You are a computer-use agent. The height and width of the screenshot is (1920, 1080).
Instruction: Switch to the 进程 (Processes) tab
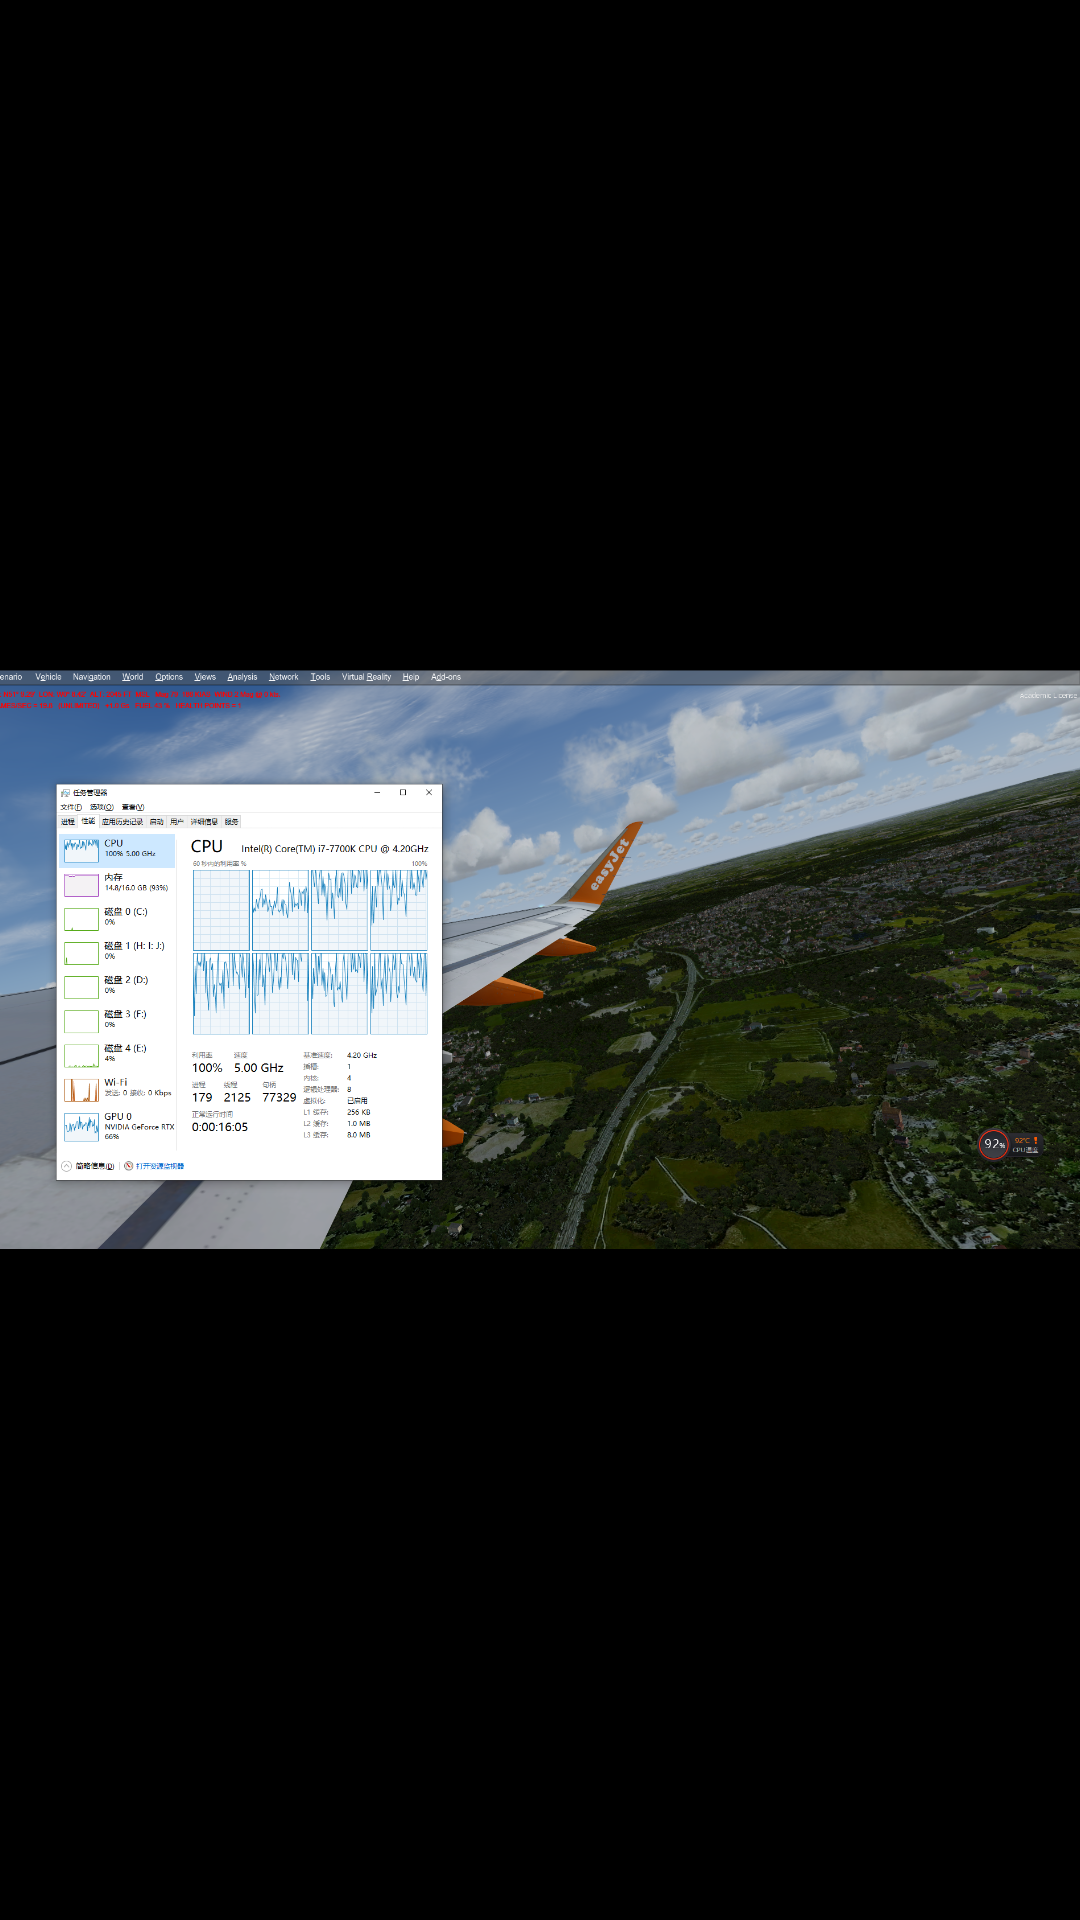coord(68,822)
